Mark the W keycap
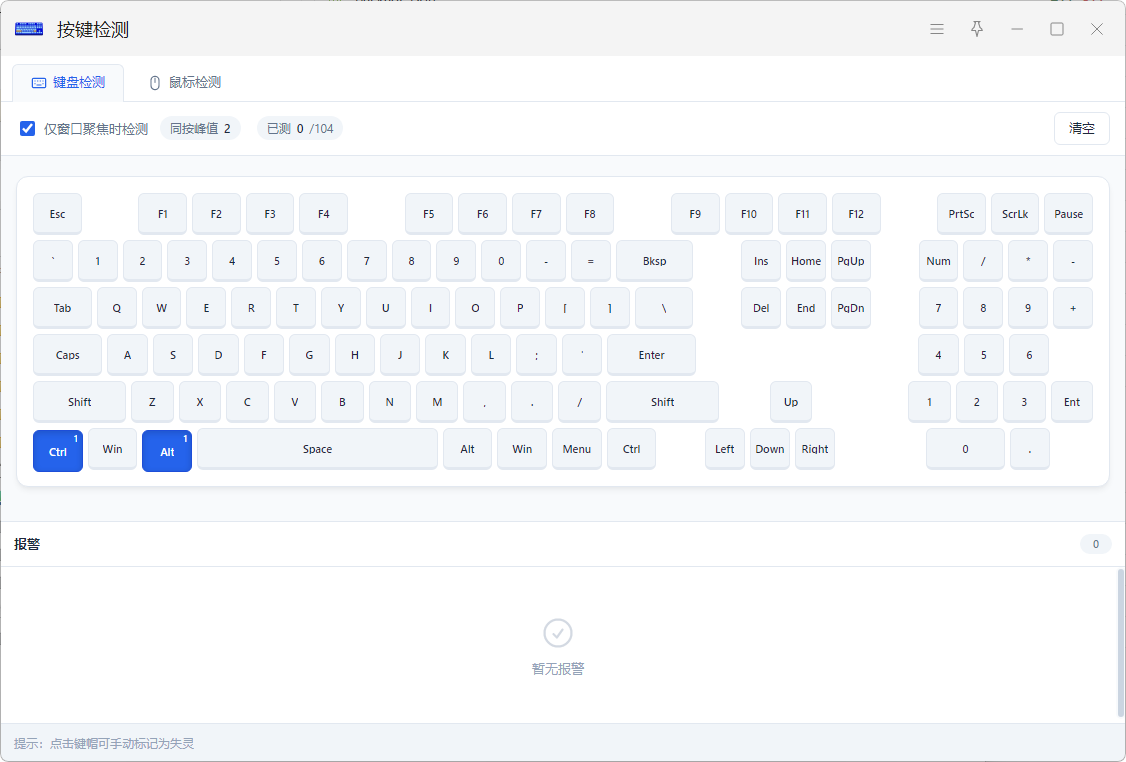Screen dimensions: 1126x762 coord(162,308)
